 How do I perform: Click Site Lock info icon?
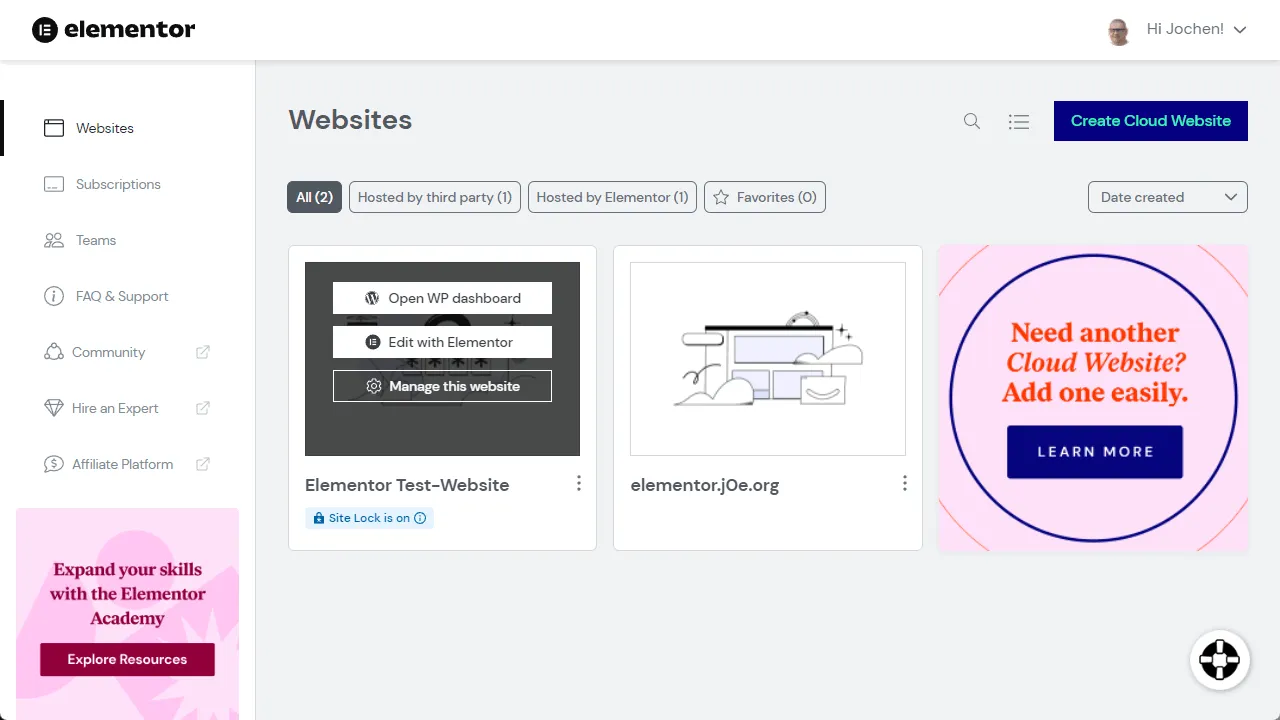[420, 518]
